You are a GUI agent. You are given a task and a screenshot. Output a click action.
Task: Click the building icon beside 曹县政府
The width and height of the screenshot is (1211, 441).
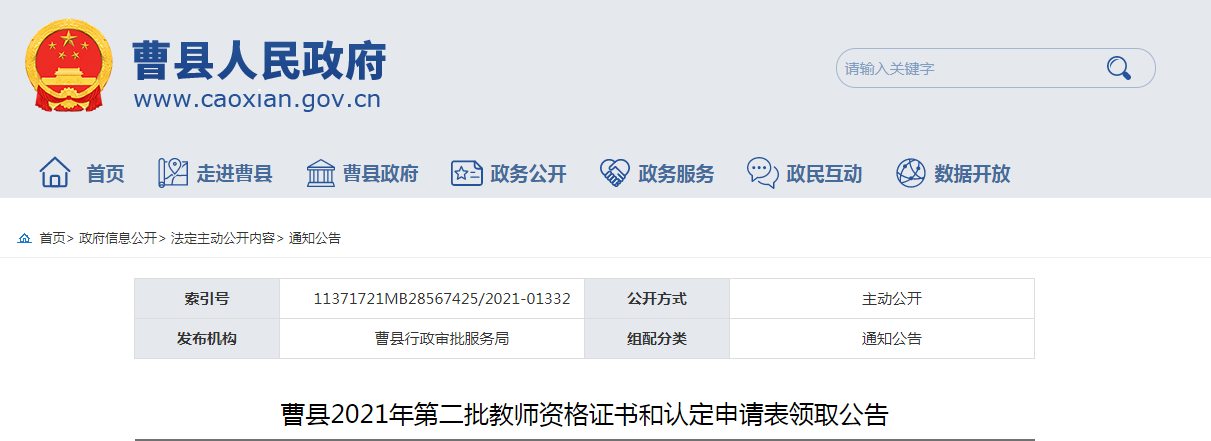pos(321,173)
